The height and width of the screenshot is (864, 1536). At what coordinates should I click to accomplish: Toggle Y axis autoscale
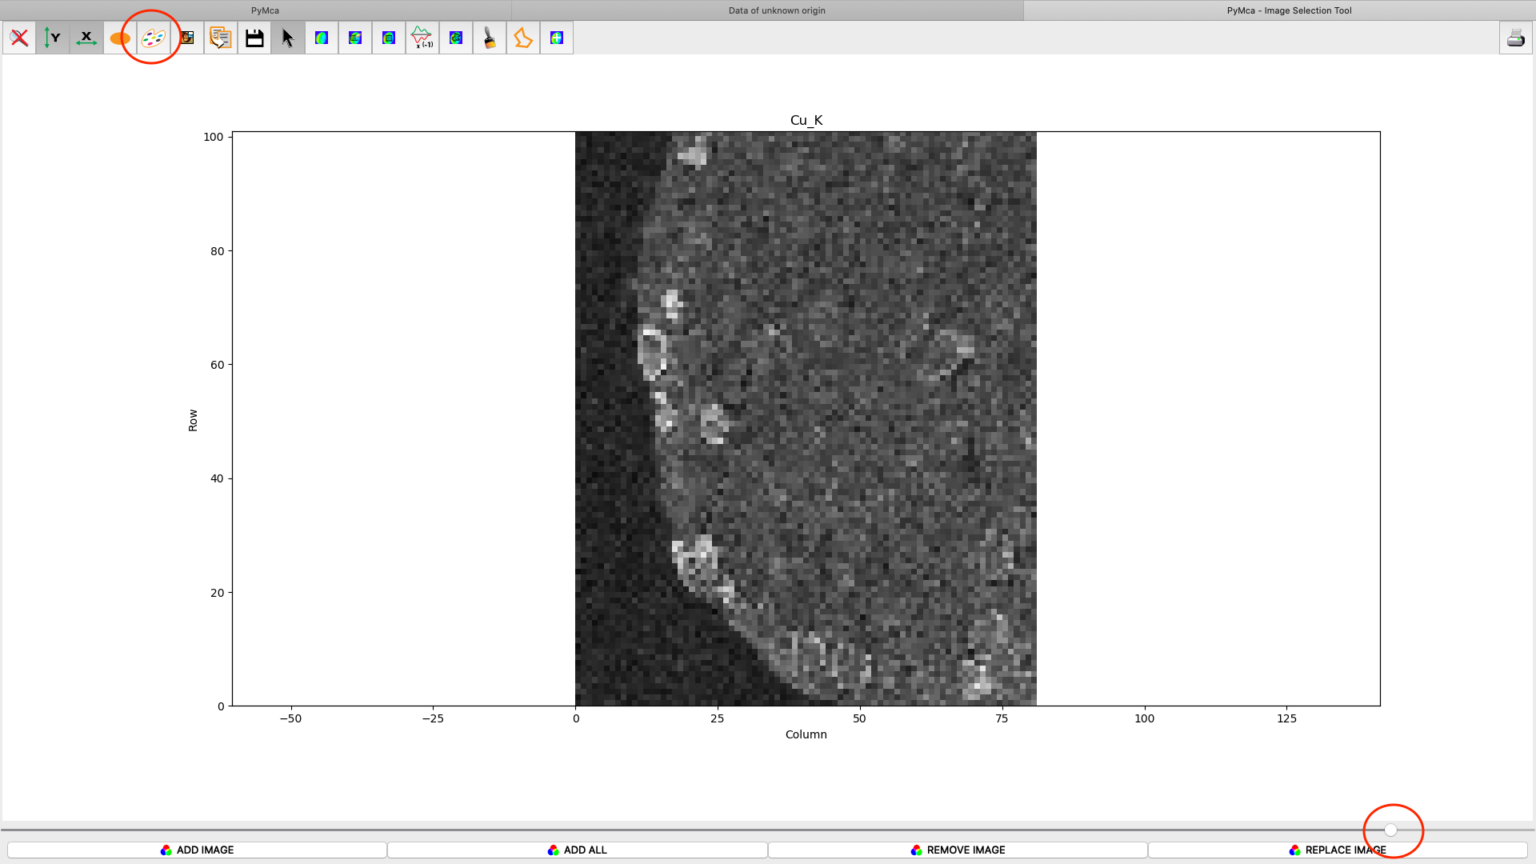click(52, 37)
